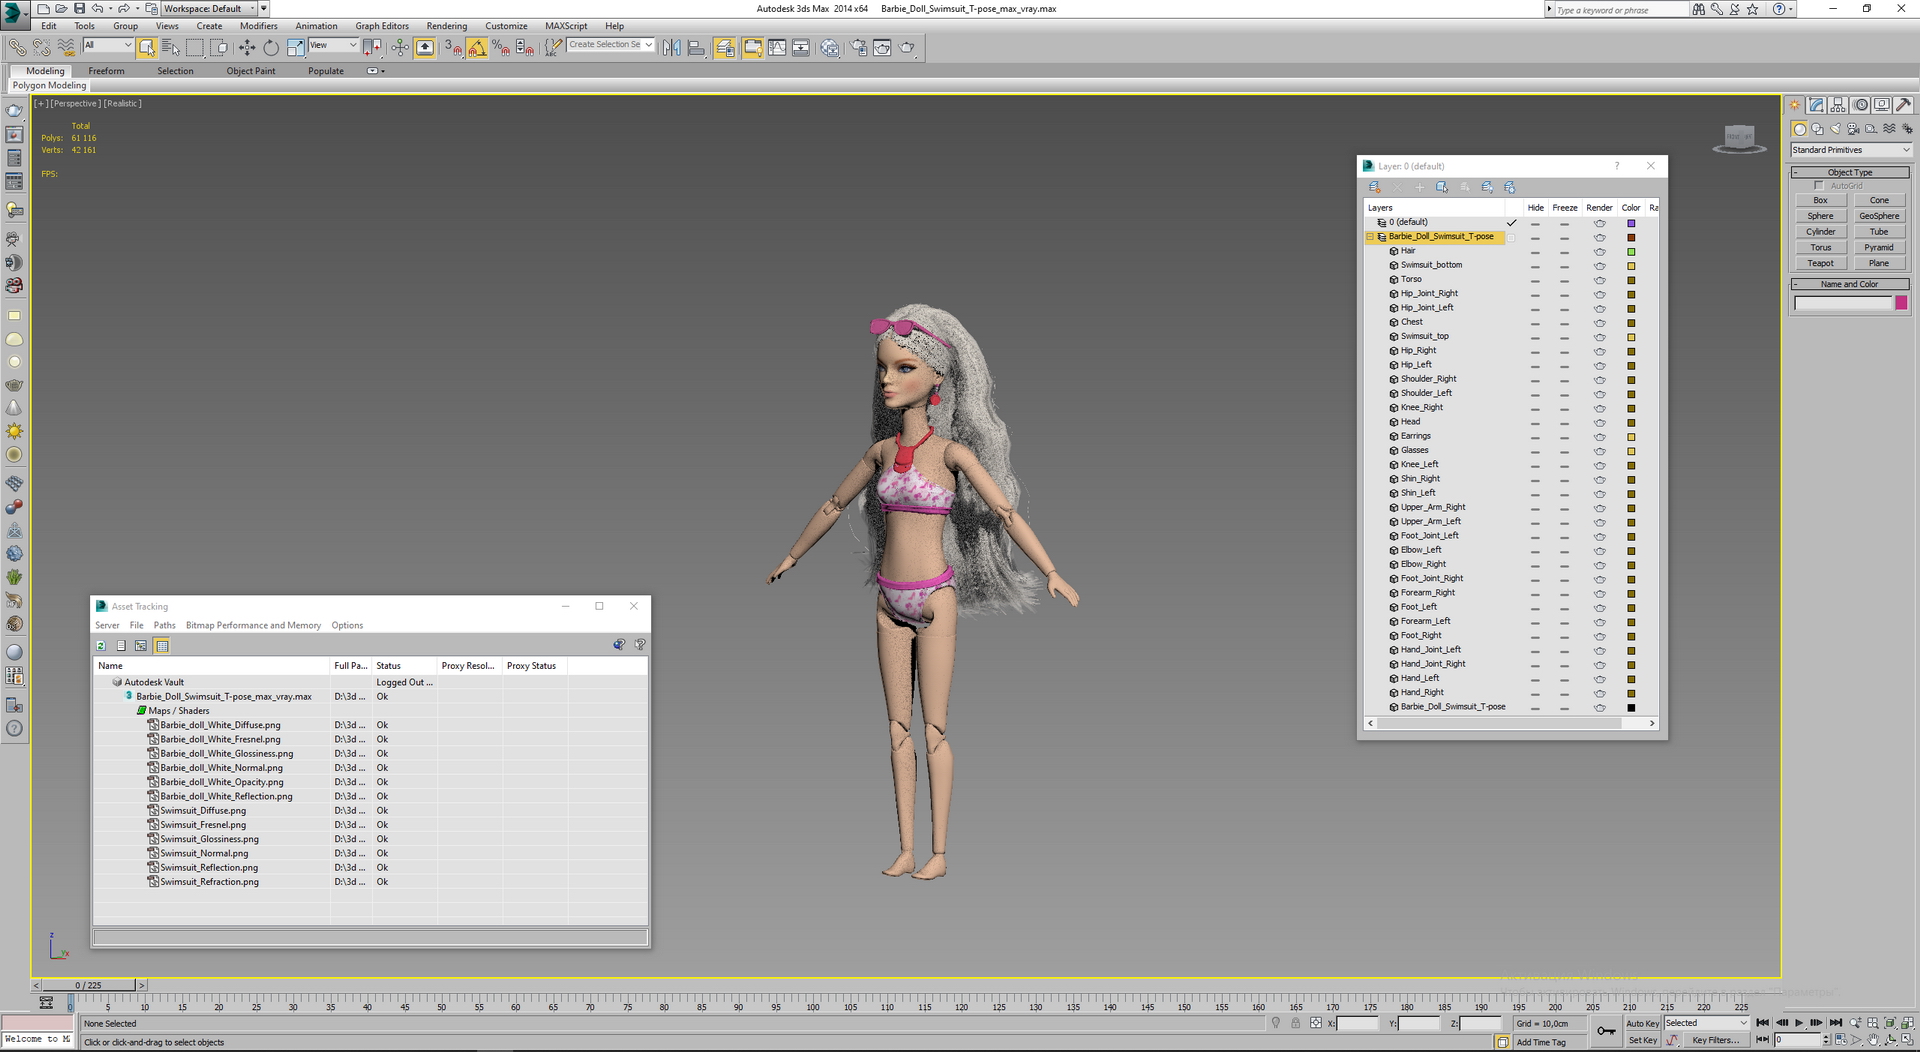Viewport: 1920px width, 1052px height.
Task: Toggle Render teapot for Swimsuit_bottom
Action: point(1599,266)
